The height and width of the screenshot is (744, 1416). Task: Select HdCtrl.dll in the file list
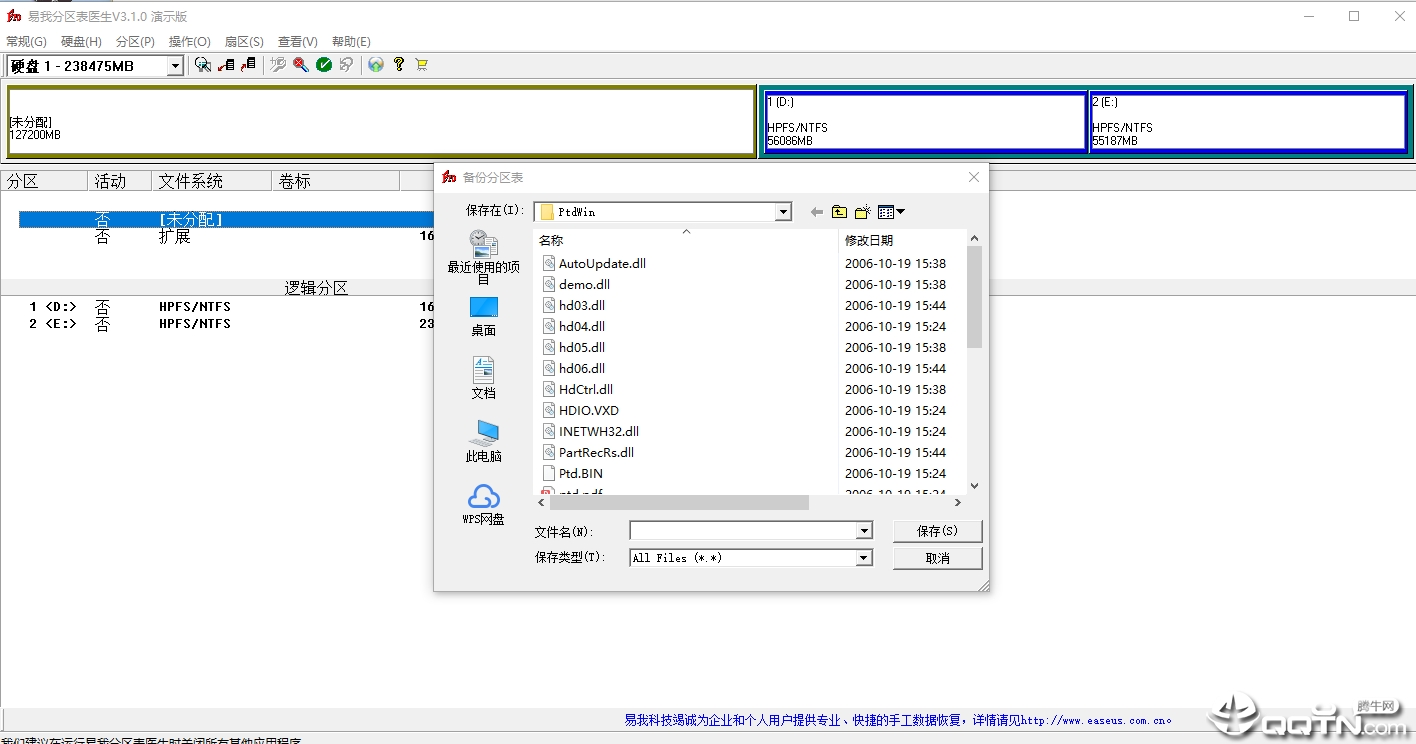click(586, 389)
